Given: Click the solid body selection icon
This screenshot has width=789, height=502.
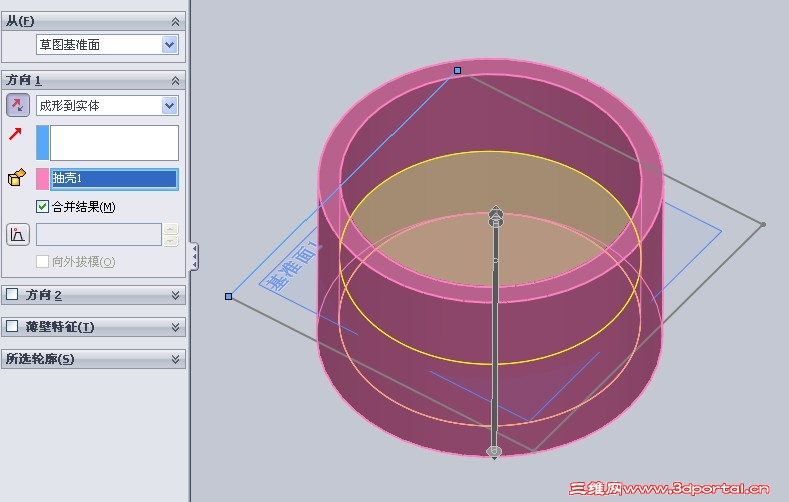Looking at the screenshot, I should 17,178.
